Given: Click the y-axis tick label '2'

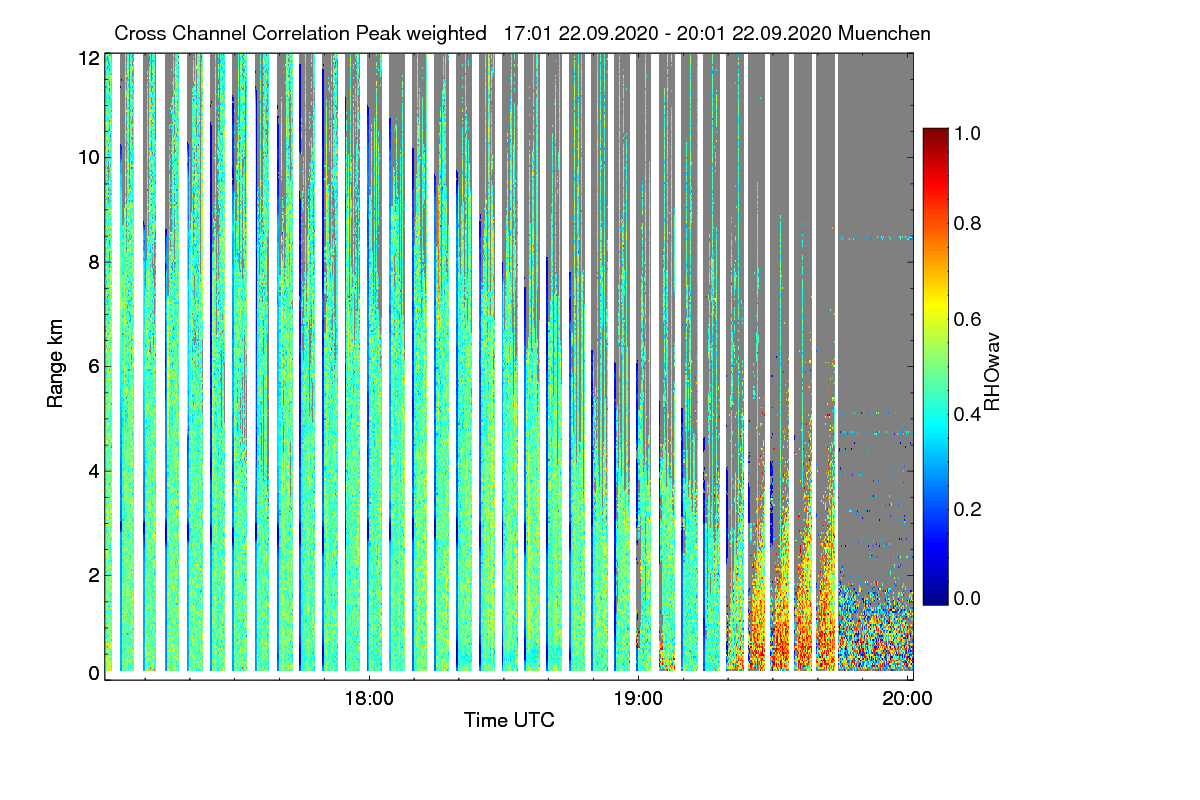Looking at the screenshot, I should tap(93, 575).
